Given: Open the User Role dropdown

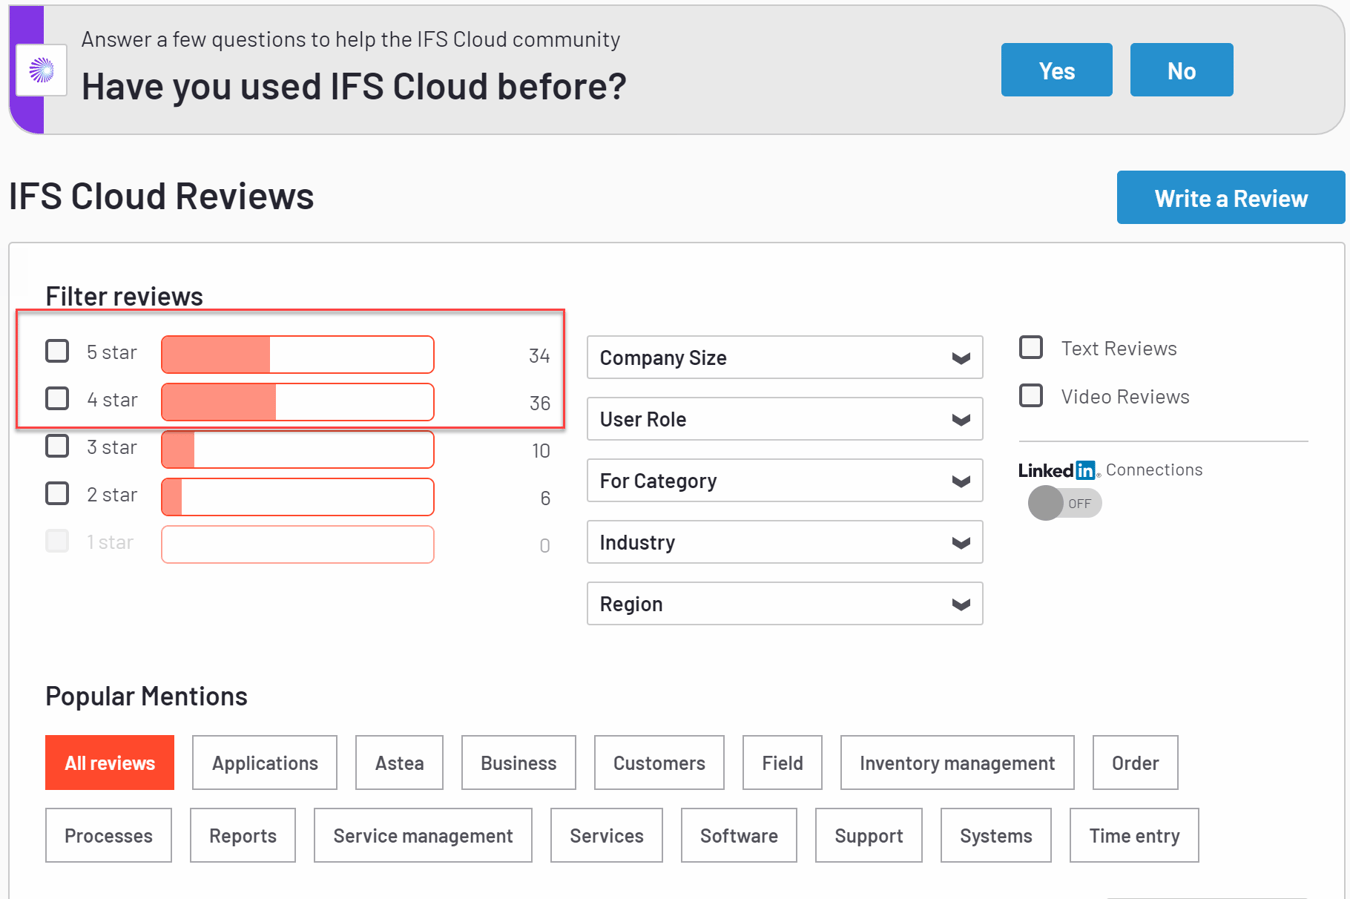Looking at the screenshot, I should 784,418.
